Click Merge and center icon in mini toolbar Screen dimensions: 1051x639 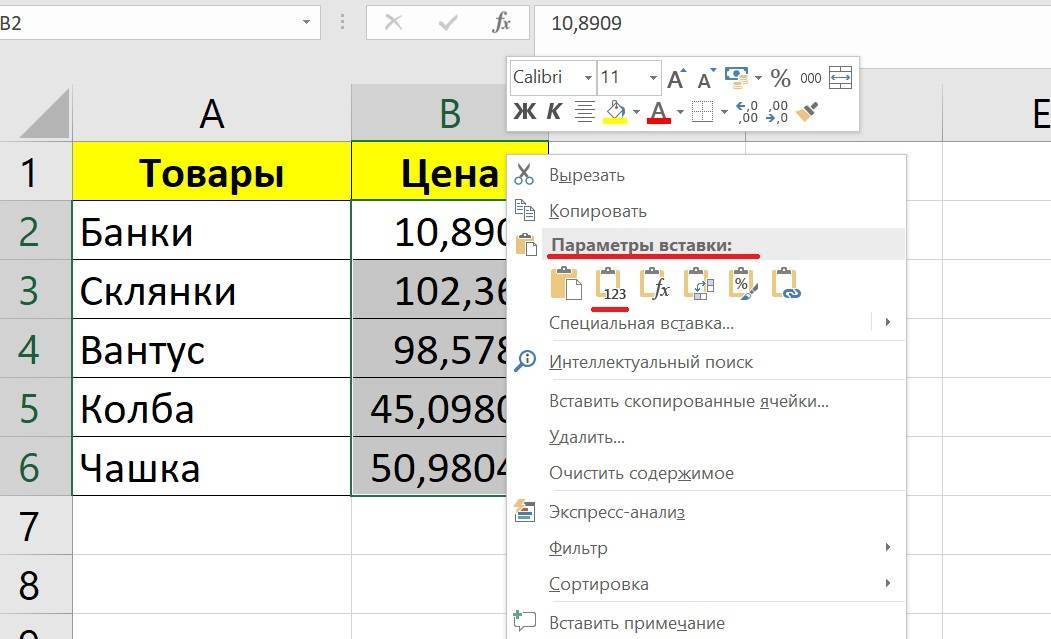click(x=840, y=78)
